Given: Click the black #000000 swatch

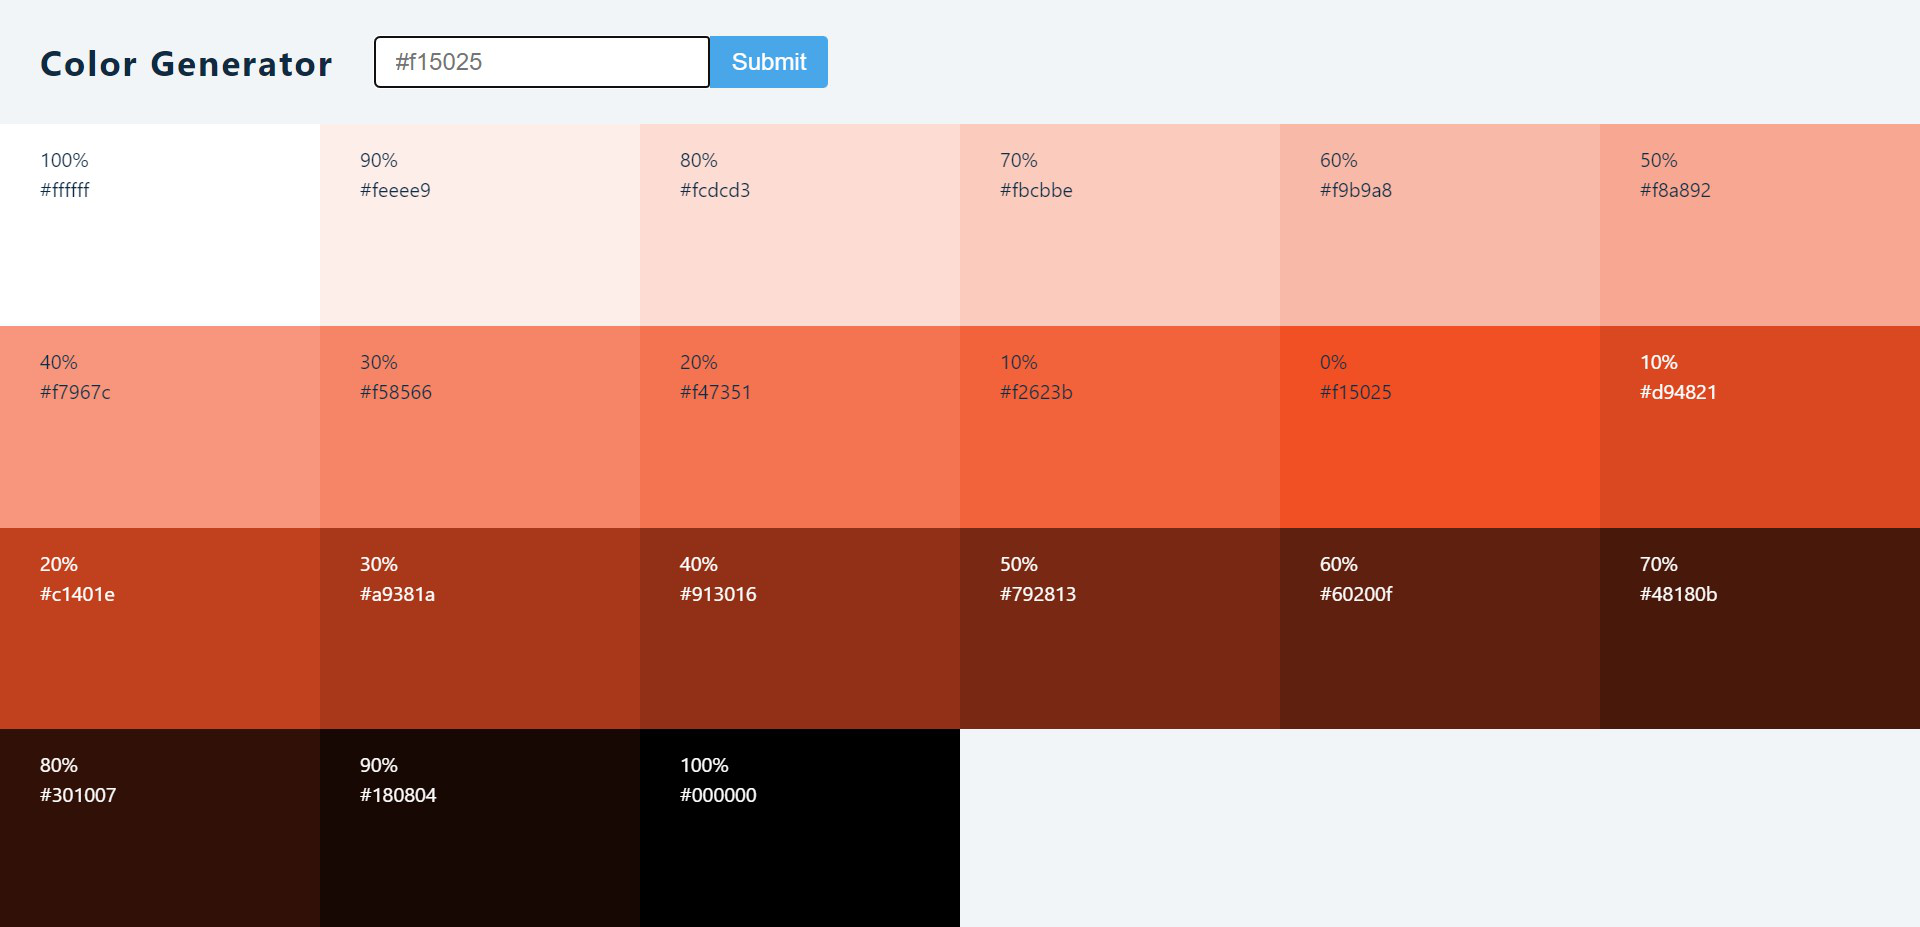Looking at the screenshot, I should pos(800,828).
